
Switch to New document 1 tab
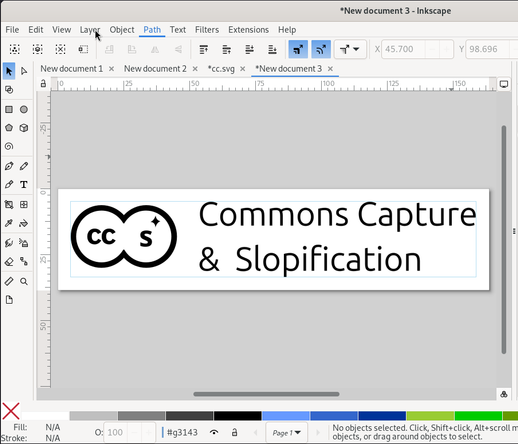[71, 69]
